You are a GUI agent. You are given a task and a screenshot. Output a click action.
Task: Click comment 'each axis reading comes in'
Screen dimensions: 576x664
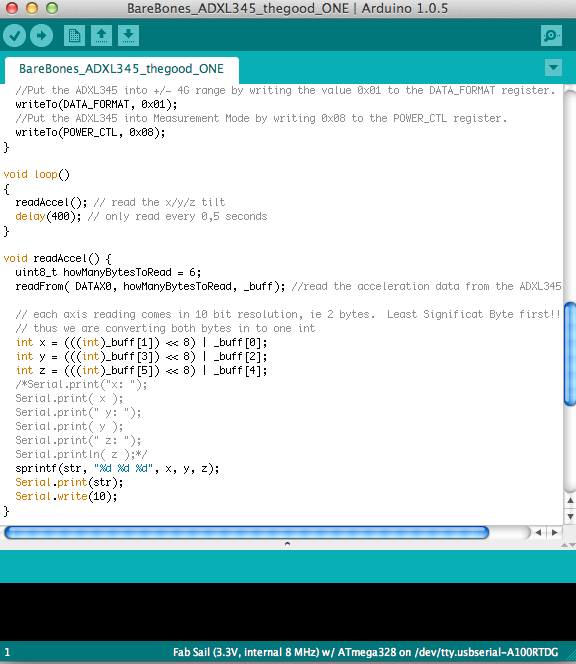pos(288,314)
